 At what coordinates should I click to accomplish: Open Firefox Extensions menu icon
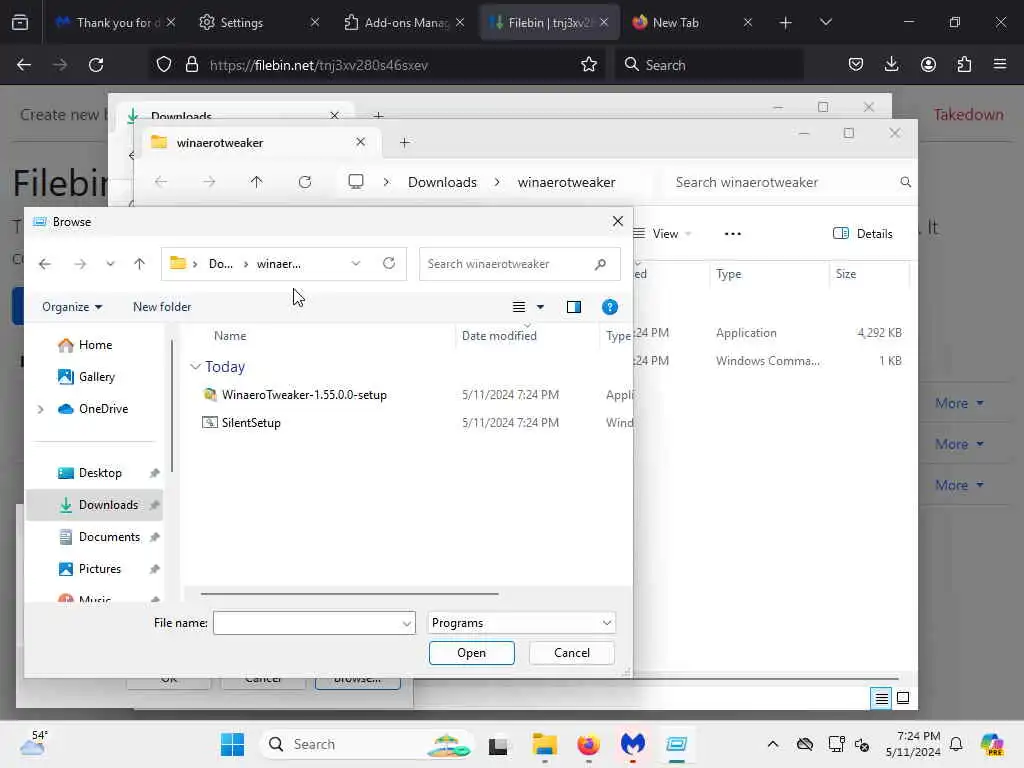point(964,65)
